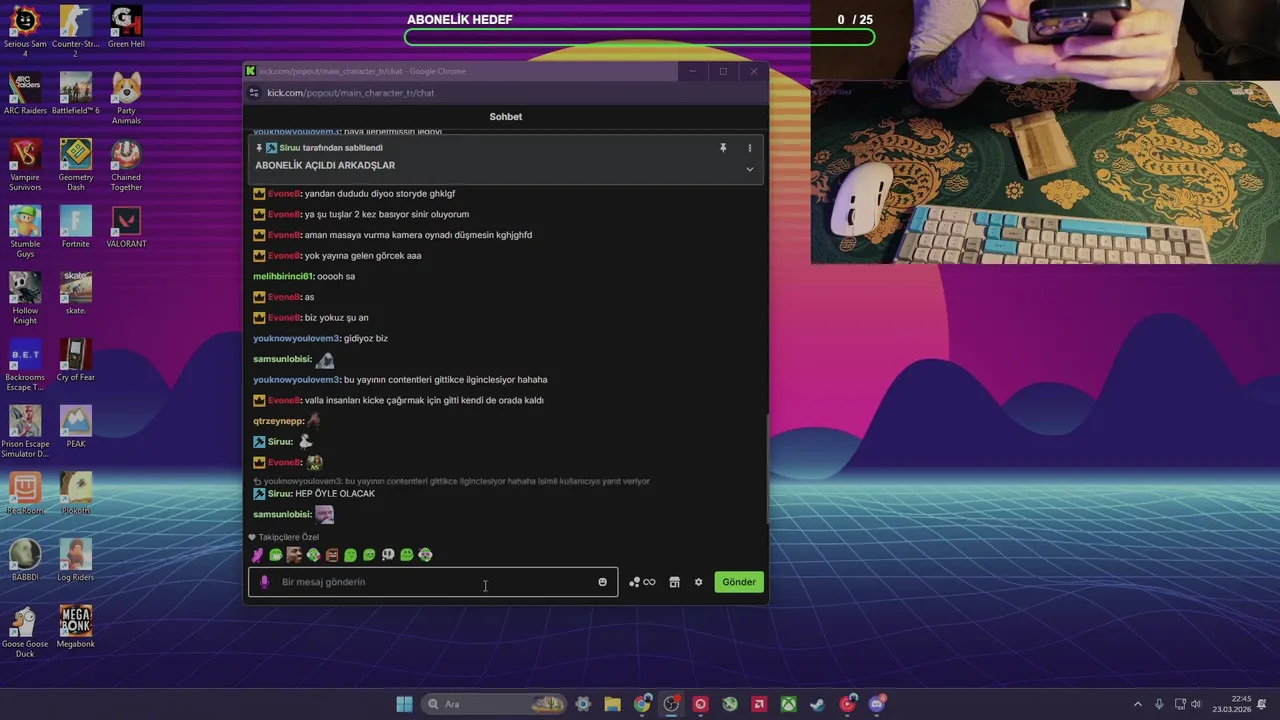
Task: Open the pinned message three-dot menu
Action: [750, 148]
